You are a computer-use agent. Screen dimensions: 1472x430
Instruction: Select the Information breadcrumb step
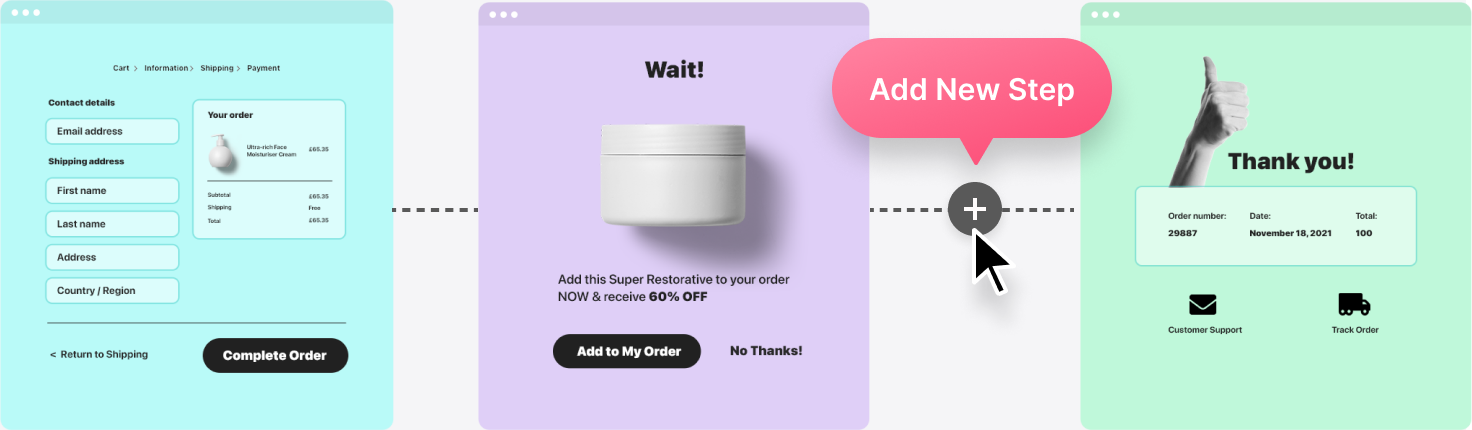[166, 68]
